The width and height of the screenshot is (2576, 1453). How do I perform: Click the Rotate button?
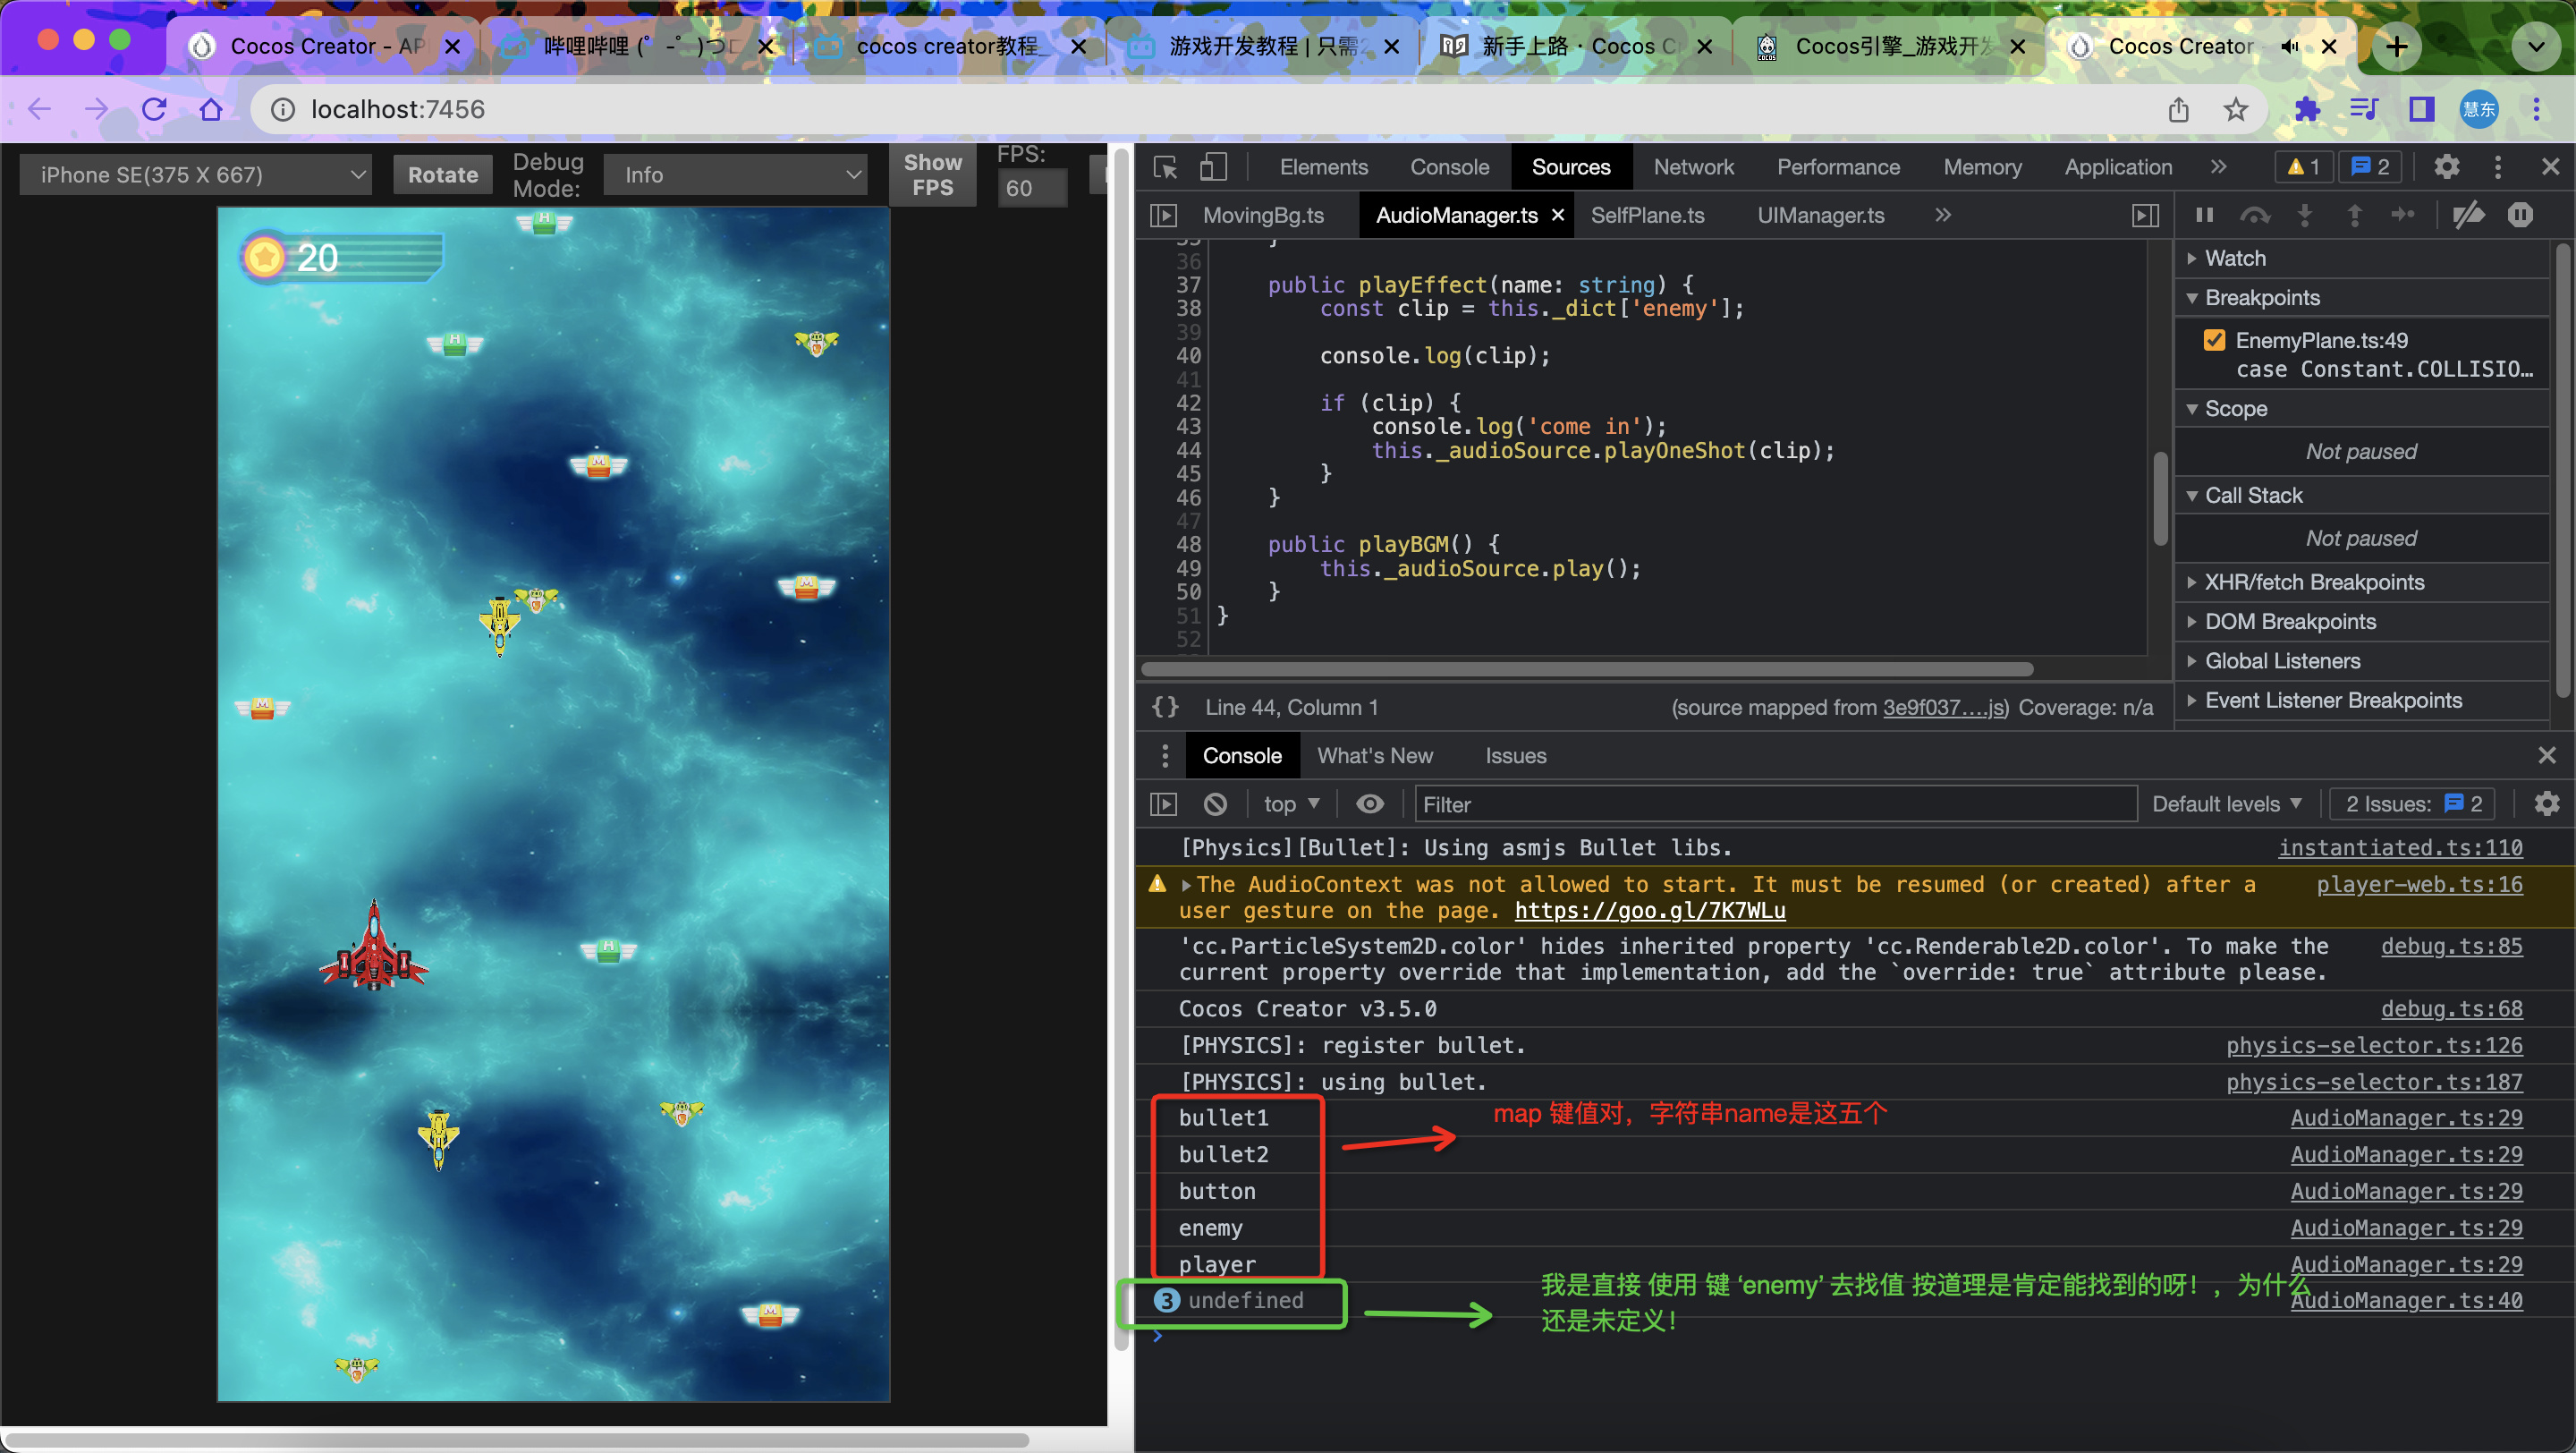(442, 175)
